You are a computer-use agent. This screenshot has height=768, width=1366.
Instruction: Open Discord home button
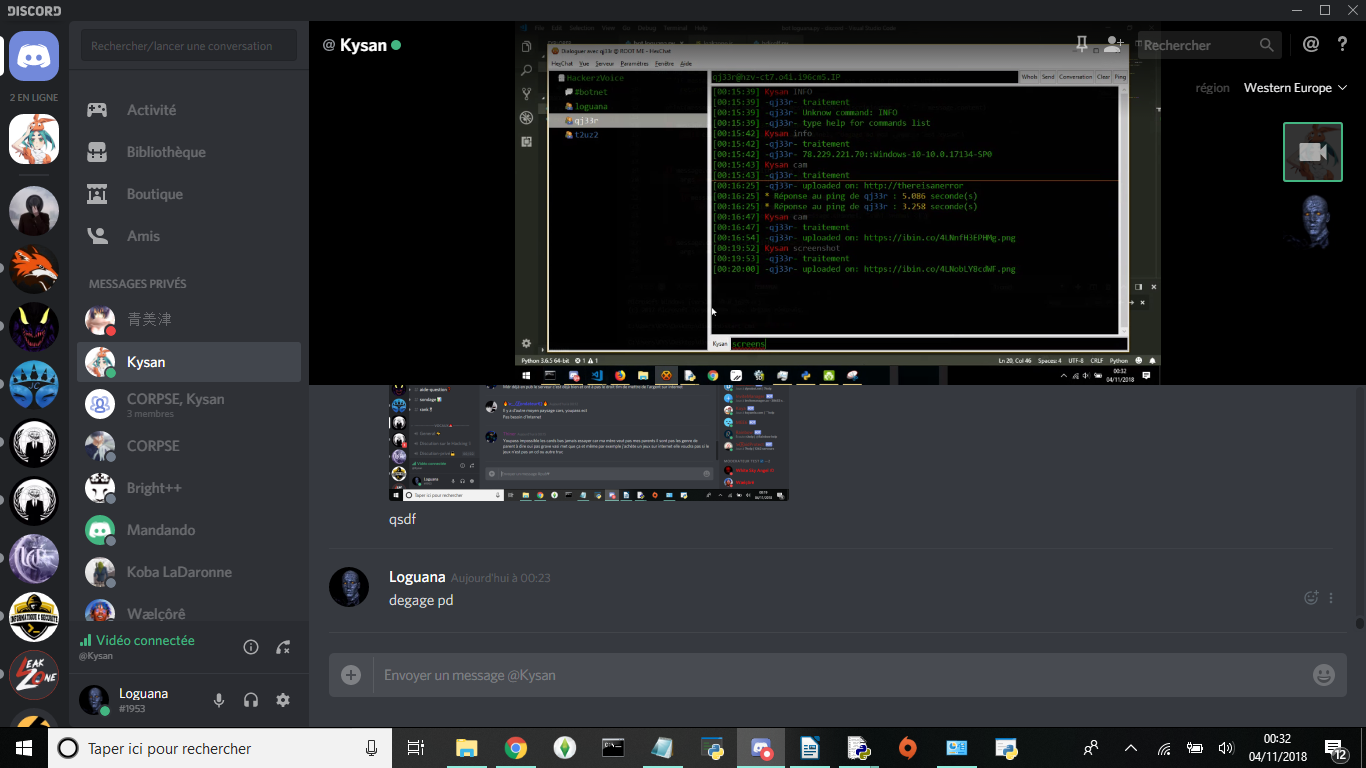pyautogui.click(x=34, y=55)
